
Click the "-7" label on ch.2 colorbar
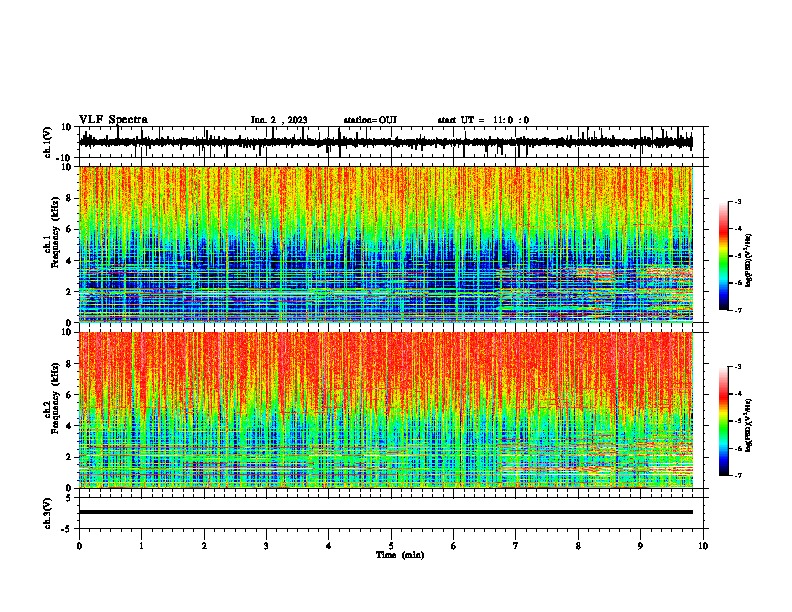point(737,475)
